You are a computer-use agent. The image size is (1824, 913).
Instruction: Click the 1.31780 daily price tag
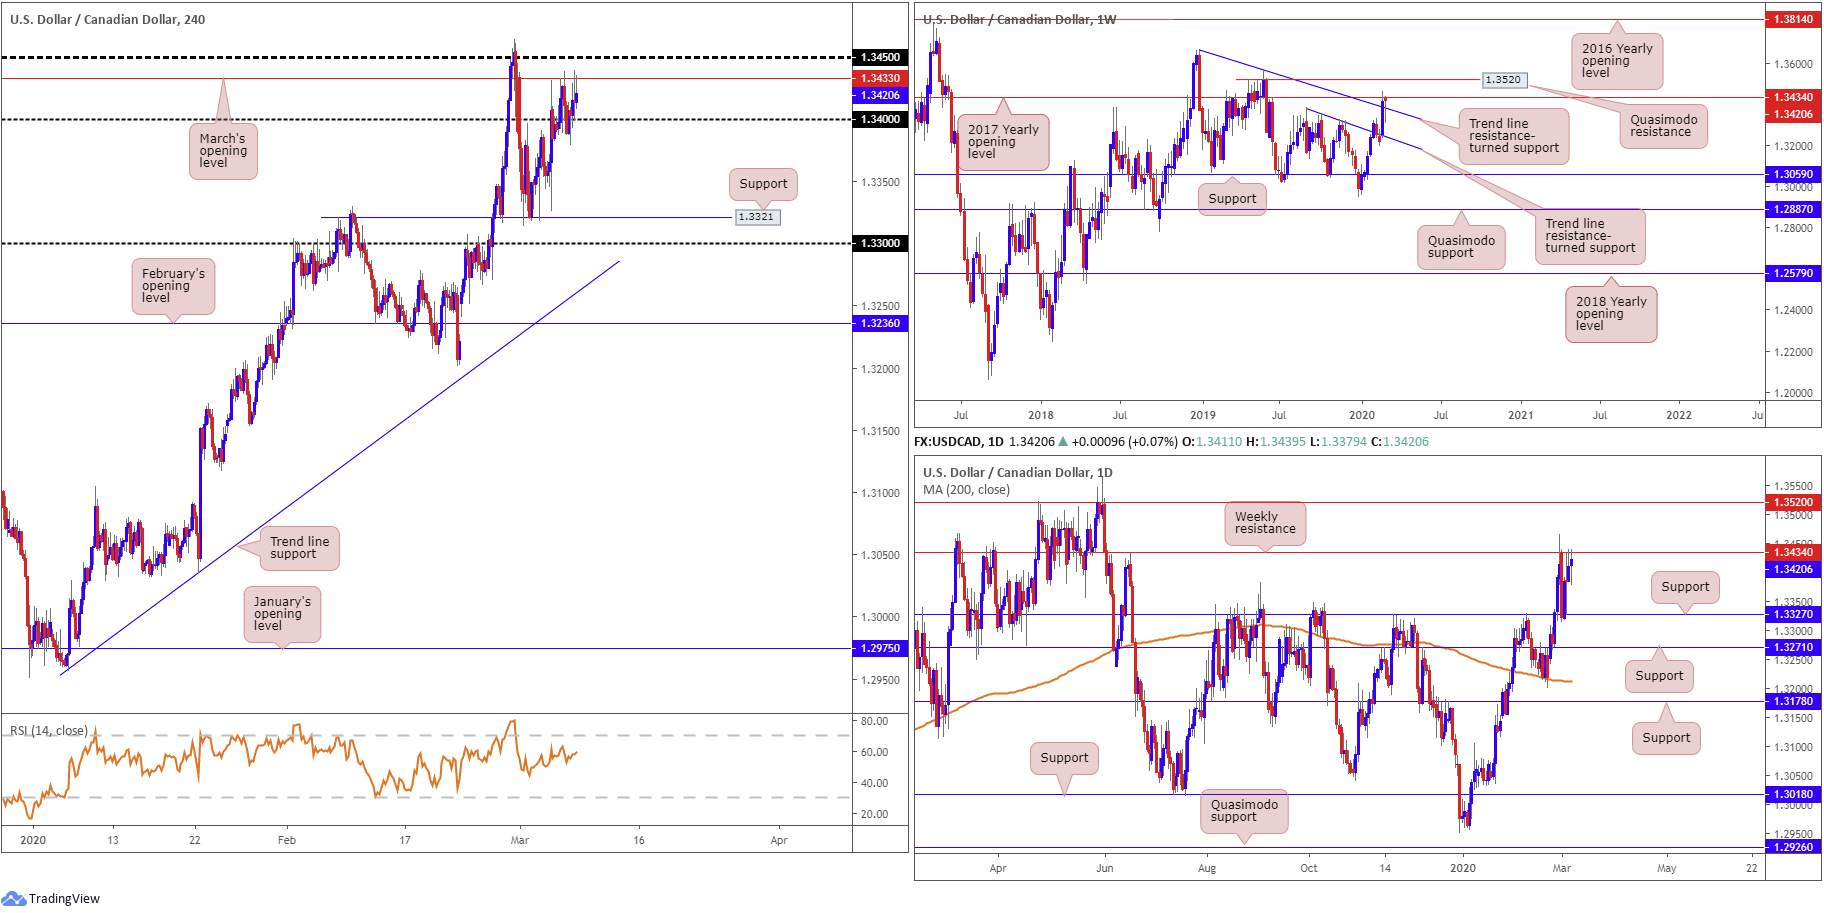coord(1793,701)
